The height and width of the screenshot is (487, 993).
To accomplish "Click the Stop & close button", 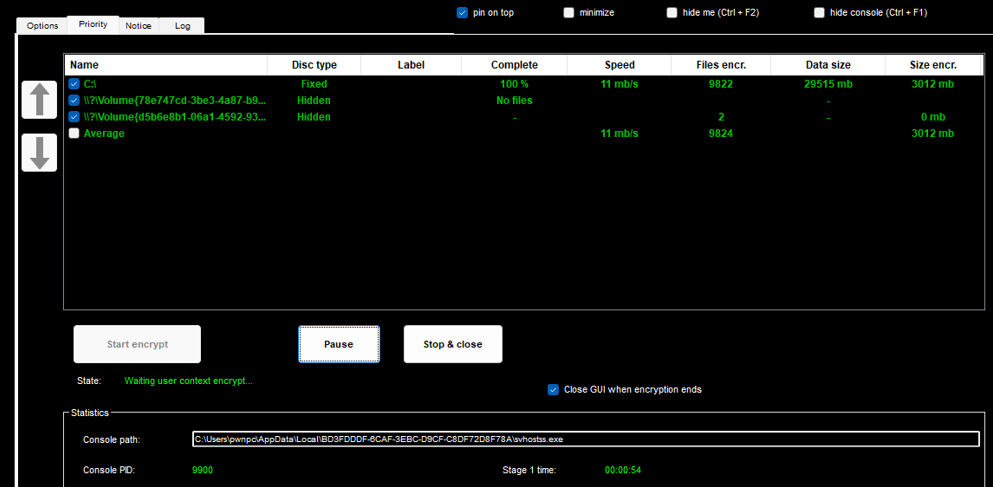I will coord(452,344).
